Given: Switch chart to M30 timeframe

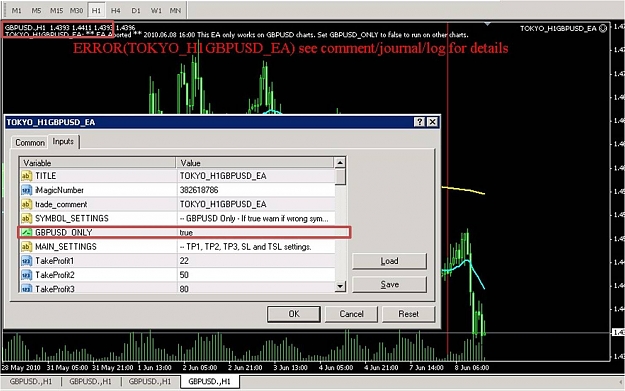Looking at the screenshot, I should (x=76, y=10).
